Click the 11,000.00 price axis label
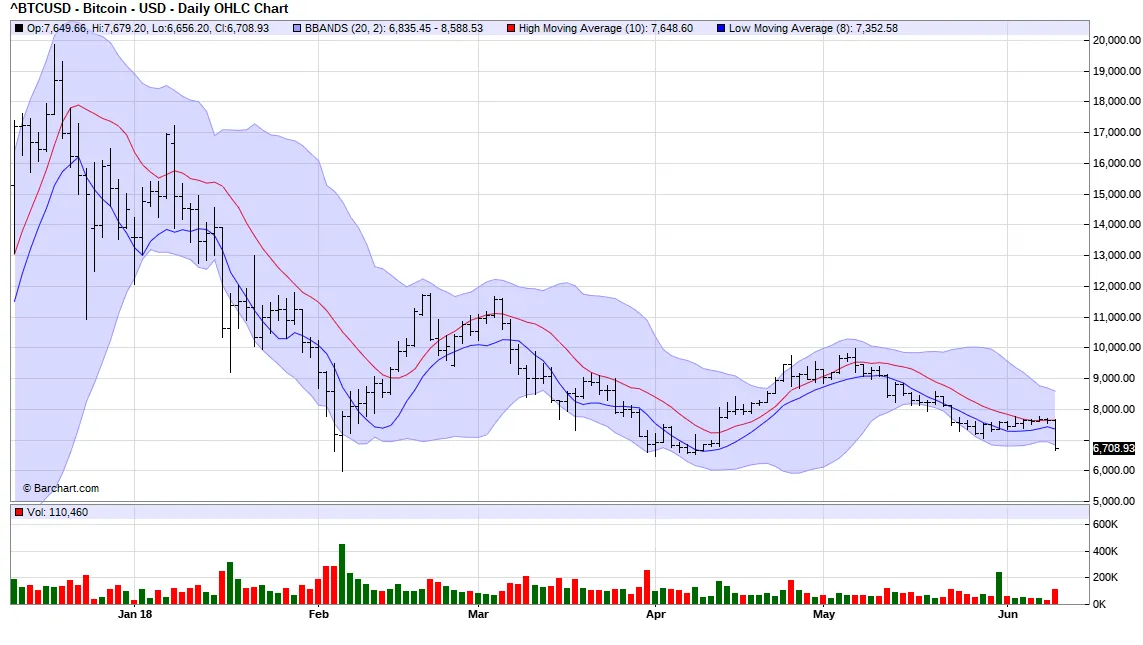This screenshot has height=645, width=1143. coord(1116,317)
